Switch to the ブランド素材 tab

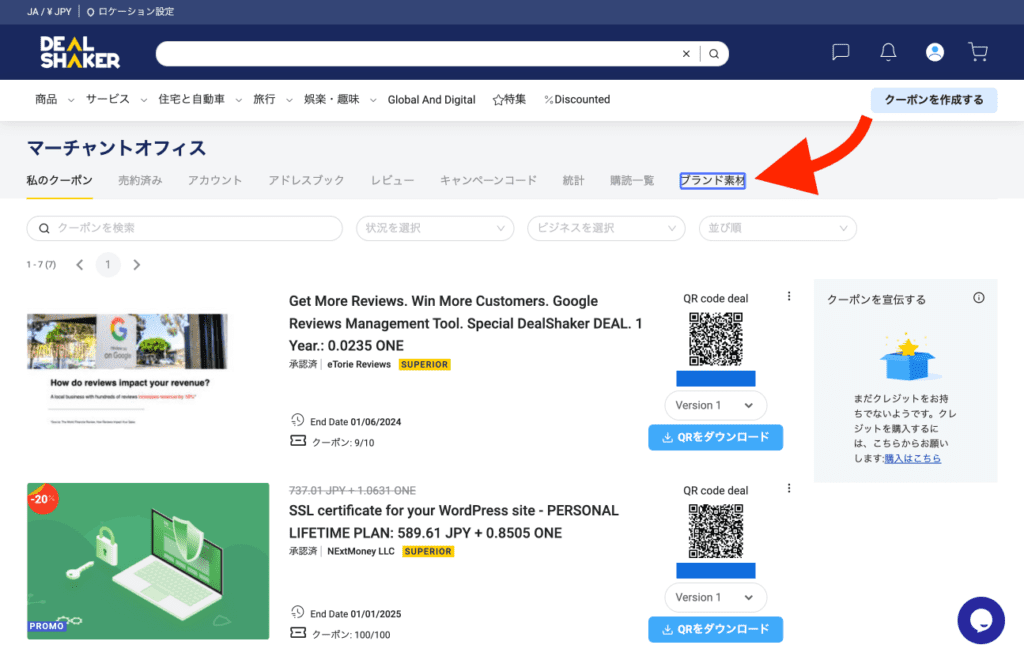[712, 180]
